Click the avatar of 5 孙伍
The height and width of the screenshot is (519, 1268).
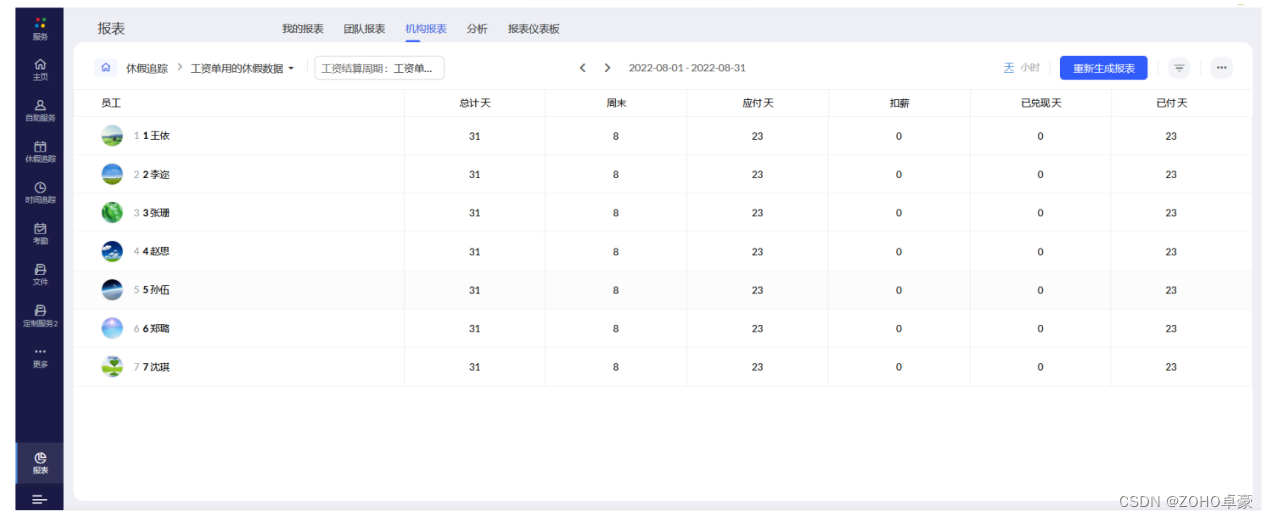tap(112, 290)
